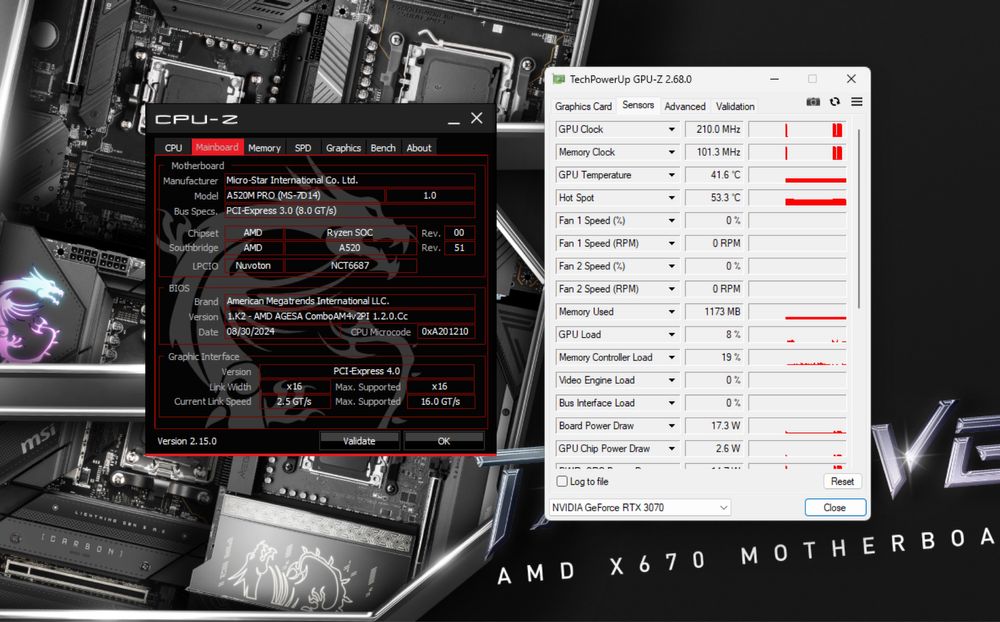Click the Close button in GPU-Z

point(835,507)
